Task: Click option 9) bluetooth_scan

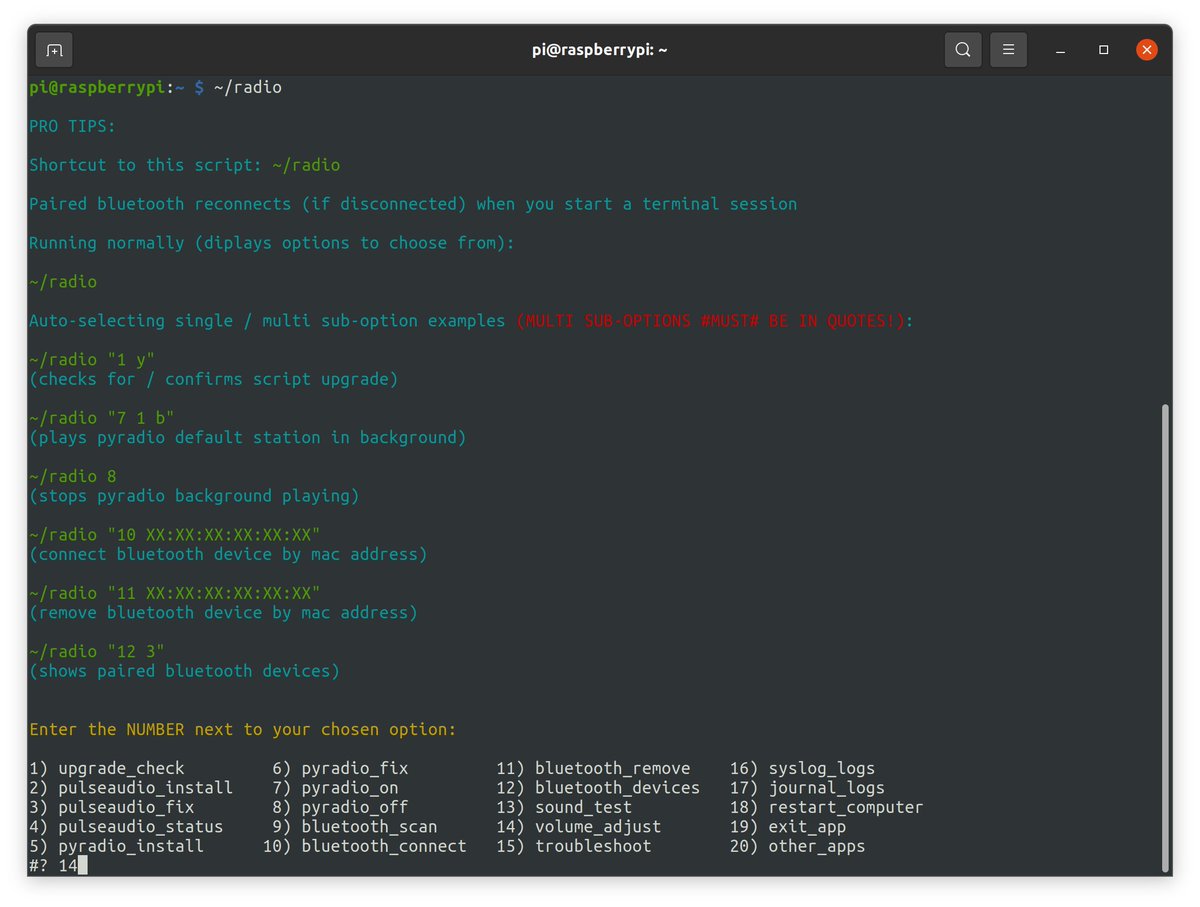Action: coord(355,826)
